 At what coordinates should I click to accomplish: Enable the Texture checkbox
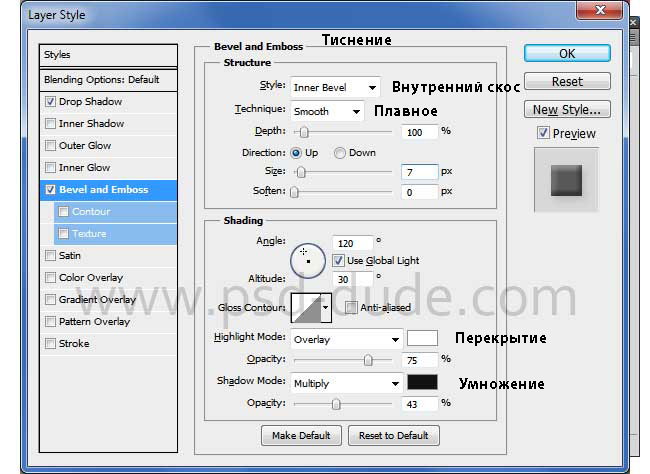(63, 233)
